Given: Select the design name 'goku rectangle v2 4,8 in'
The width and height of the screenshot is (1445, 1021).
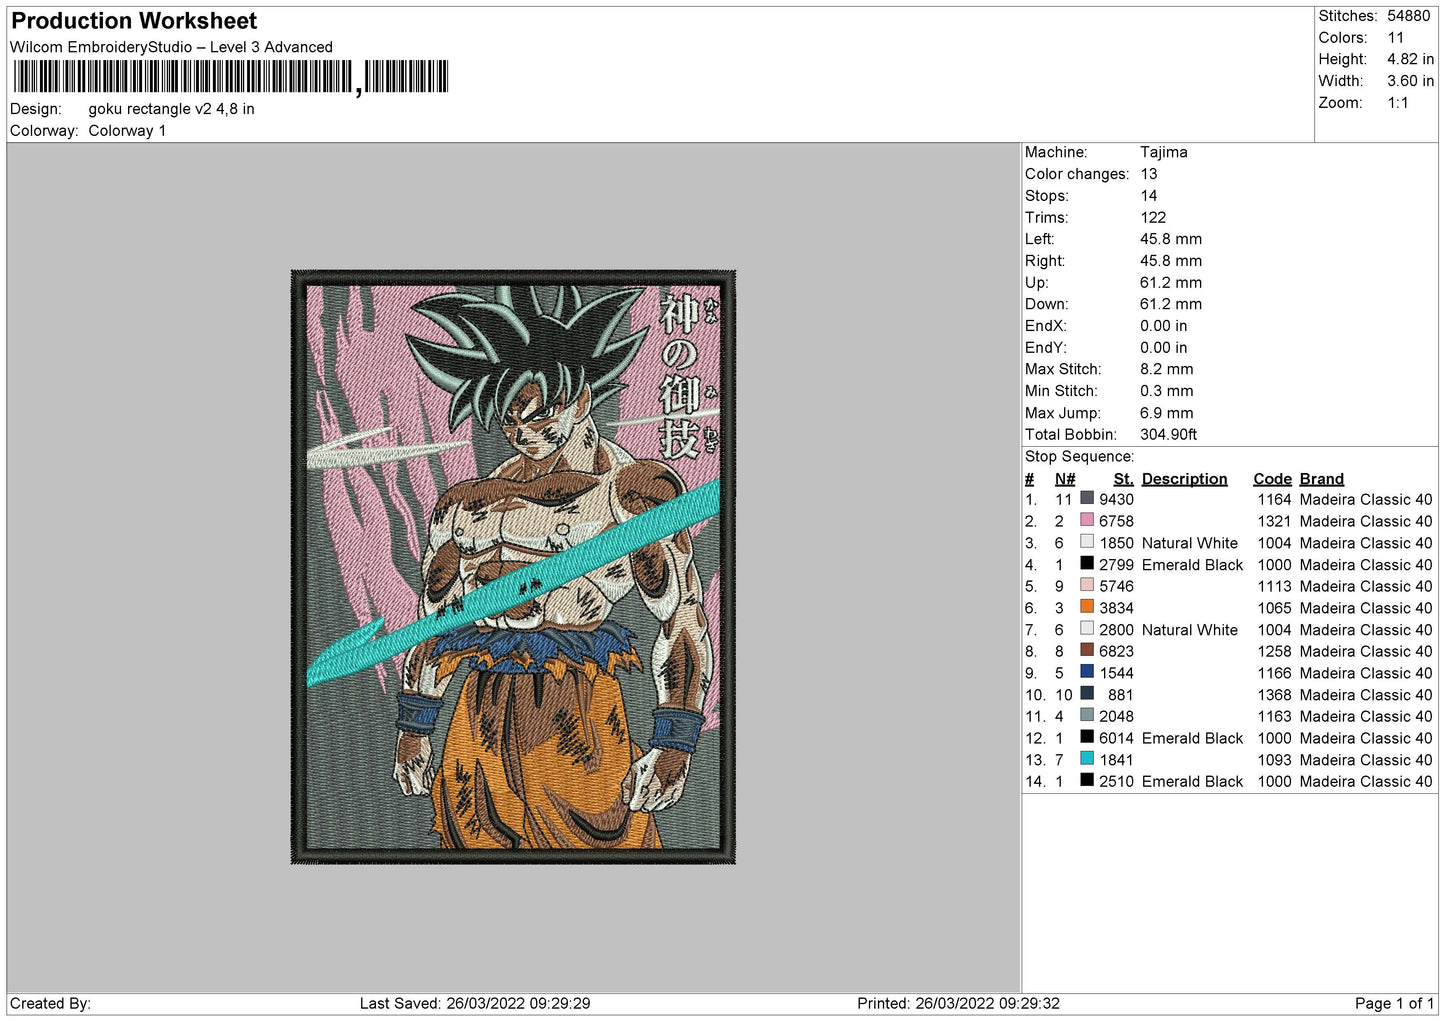Looking at the screenshot, I should coord(171,109).
